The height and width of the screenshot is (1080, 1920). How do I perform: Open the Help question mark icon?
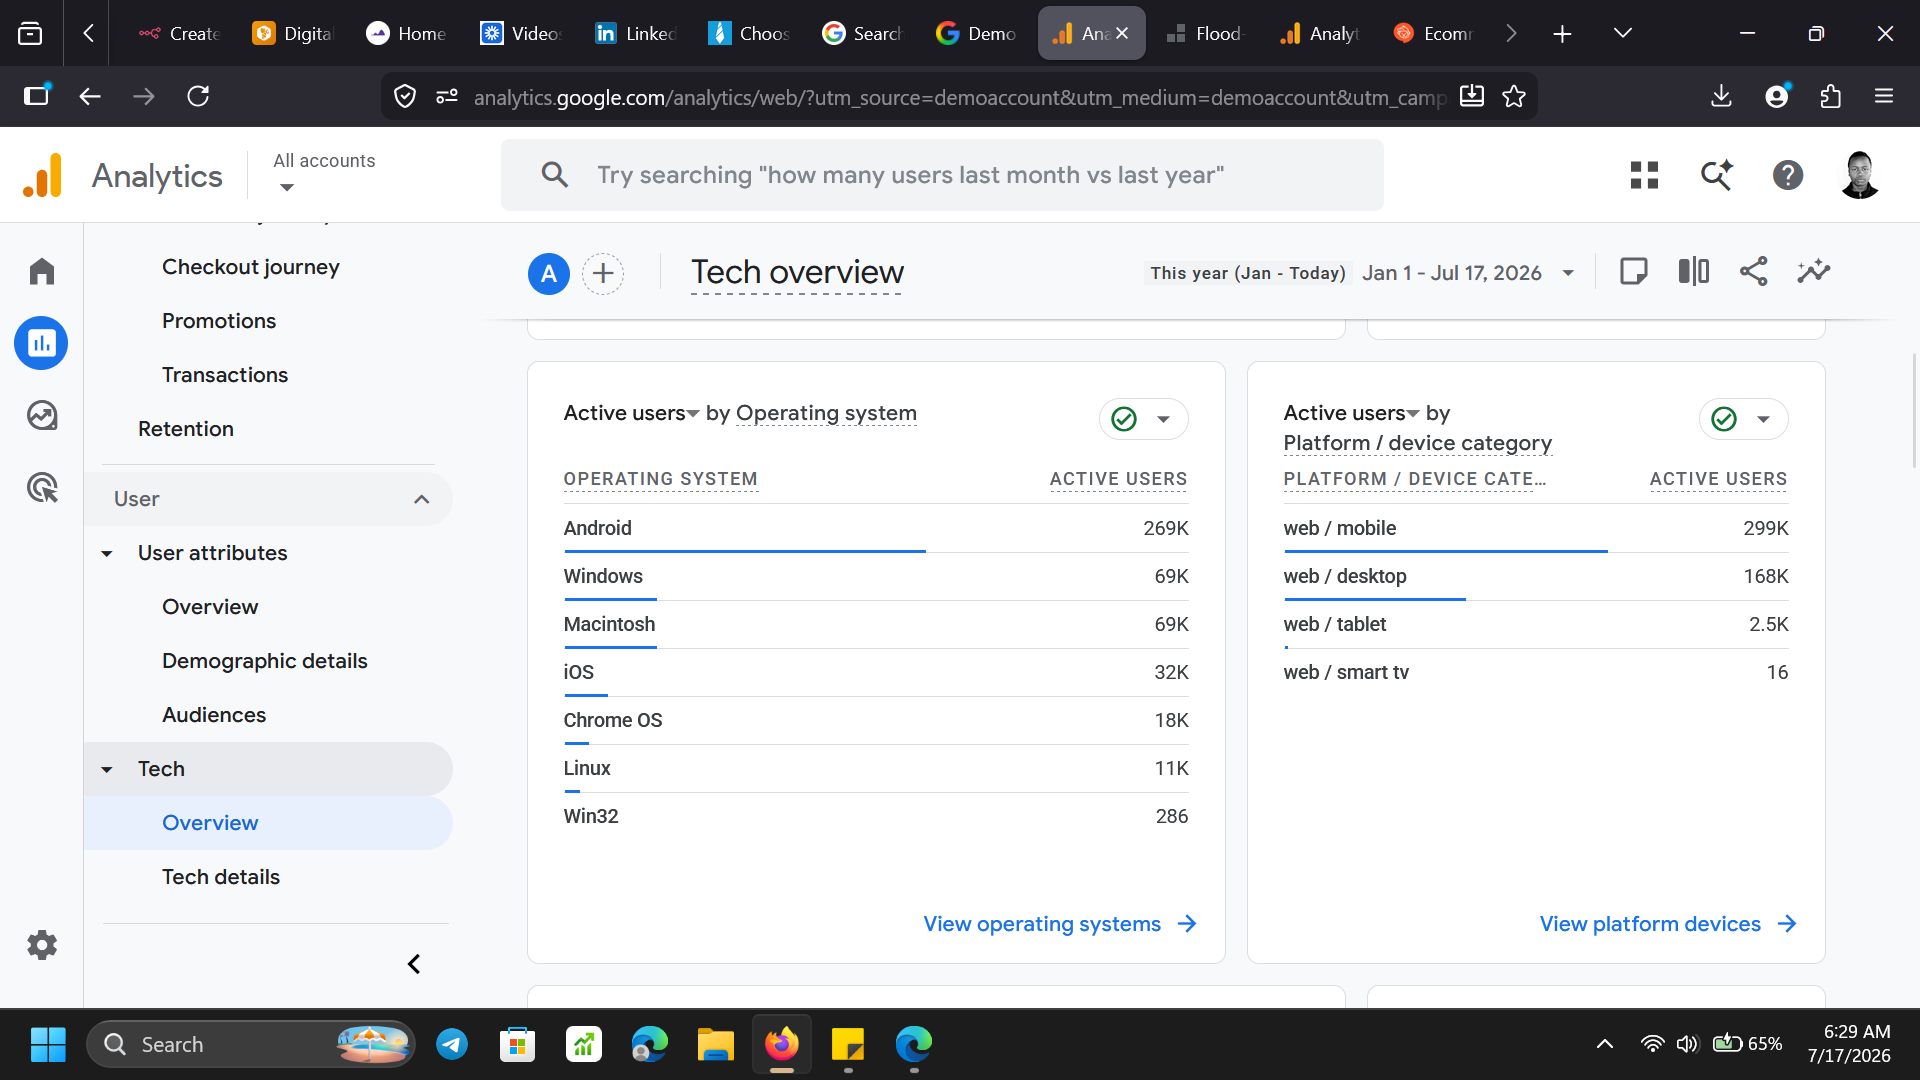click(1788, 175)
